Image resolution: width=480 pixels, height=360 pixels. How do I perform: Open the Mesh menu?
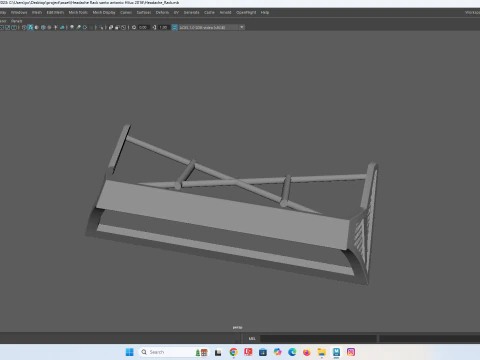pos(37,12)
